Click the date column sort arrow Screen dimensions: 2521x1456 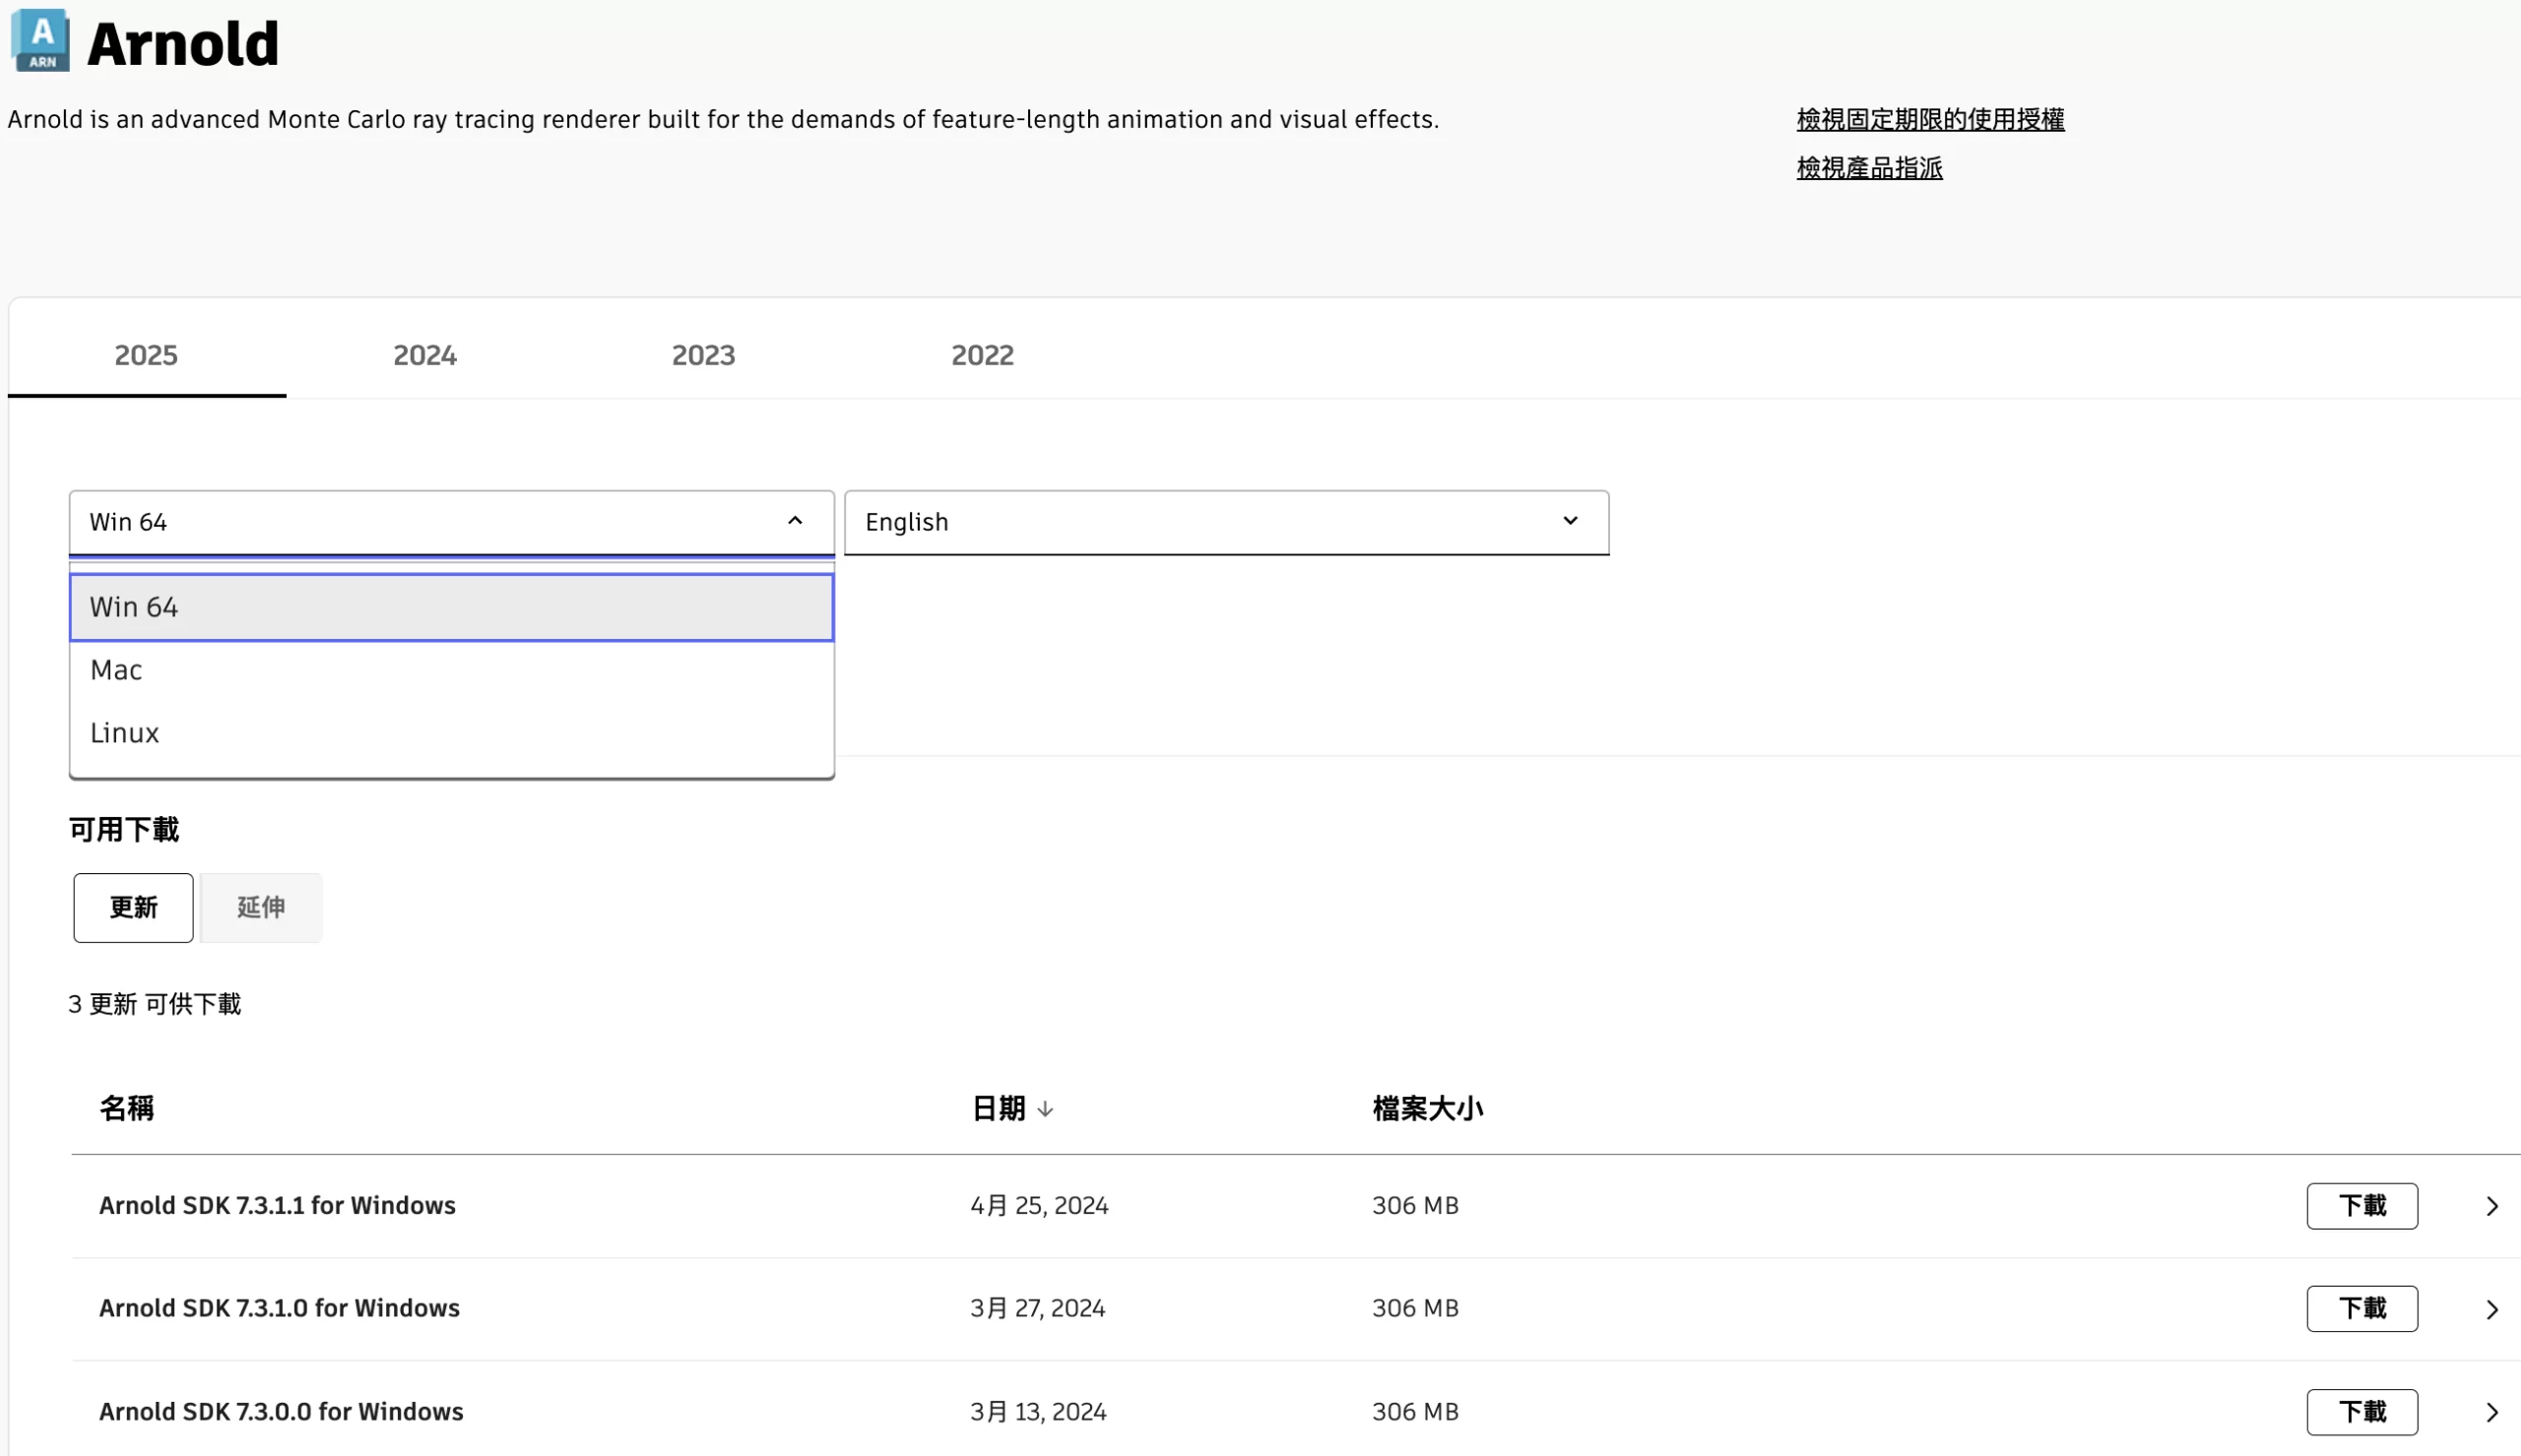1045,1109
